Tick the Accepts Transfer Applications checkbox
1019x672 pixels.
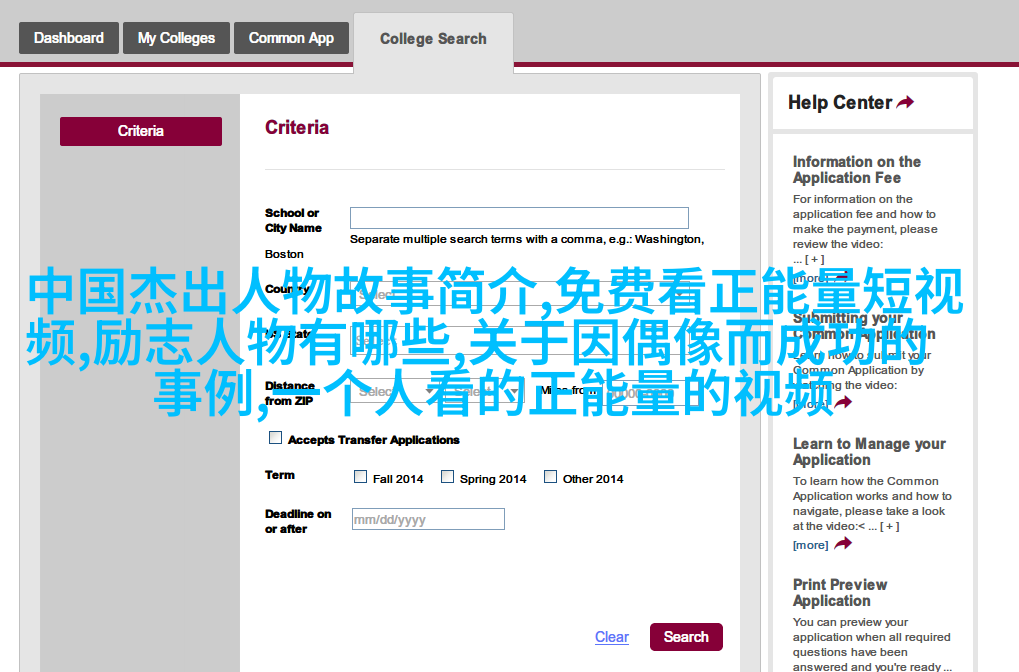(x=276, y=438)
